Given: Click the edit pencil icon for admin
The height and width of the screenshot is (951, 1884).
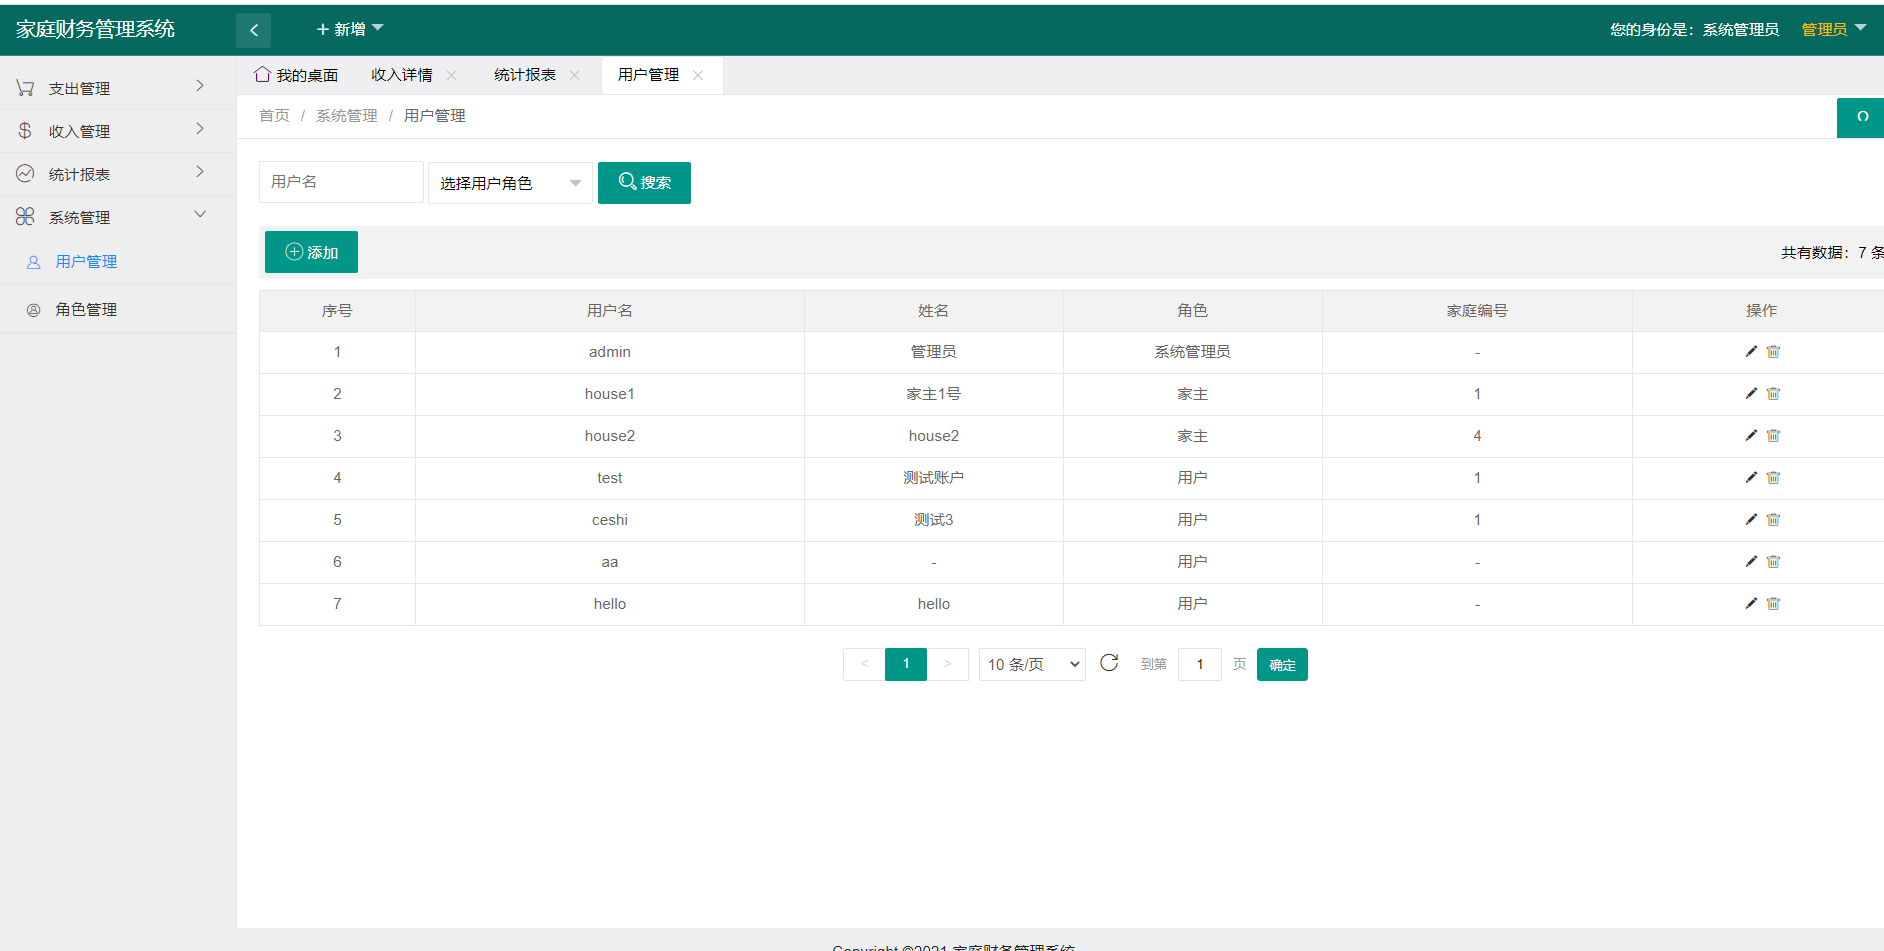Looking at the screenshot, I should point(1751,352).
